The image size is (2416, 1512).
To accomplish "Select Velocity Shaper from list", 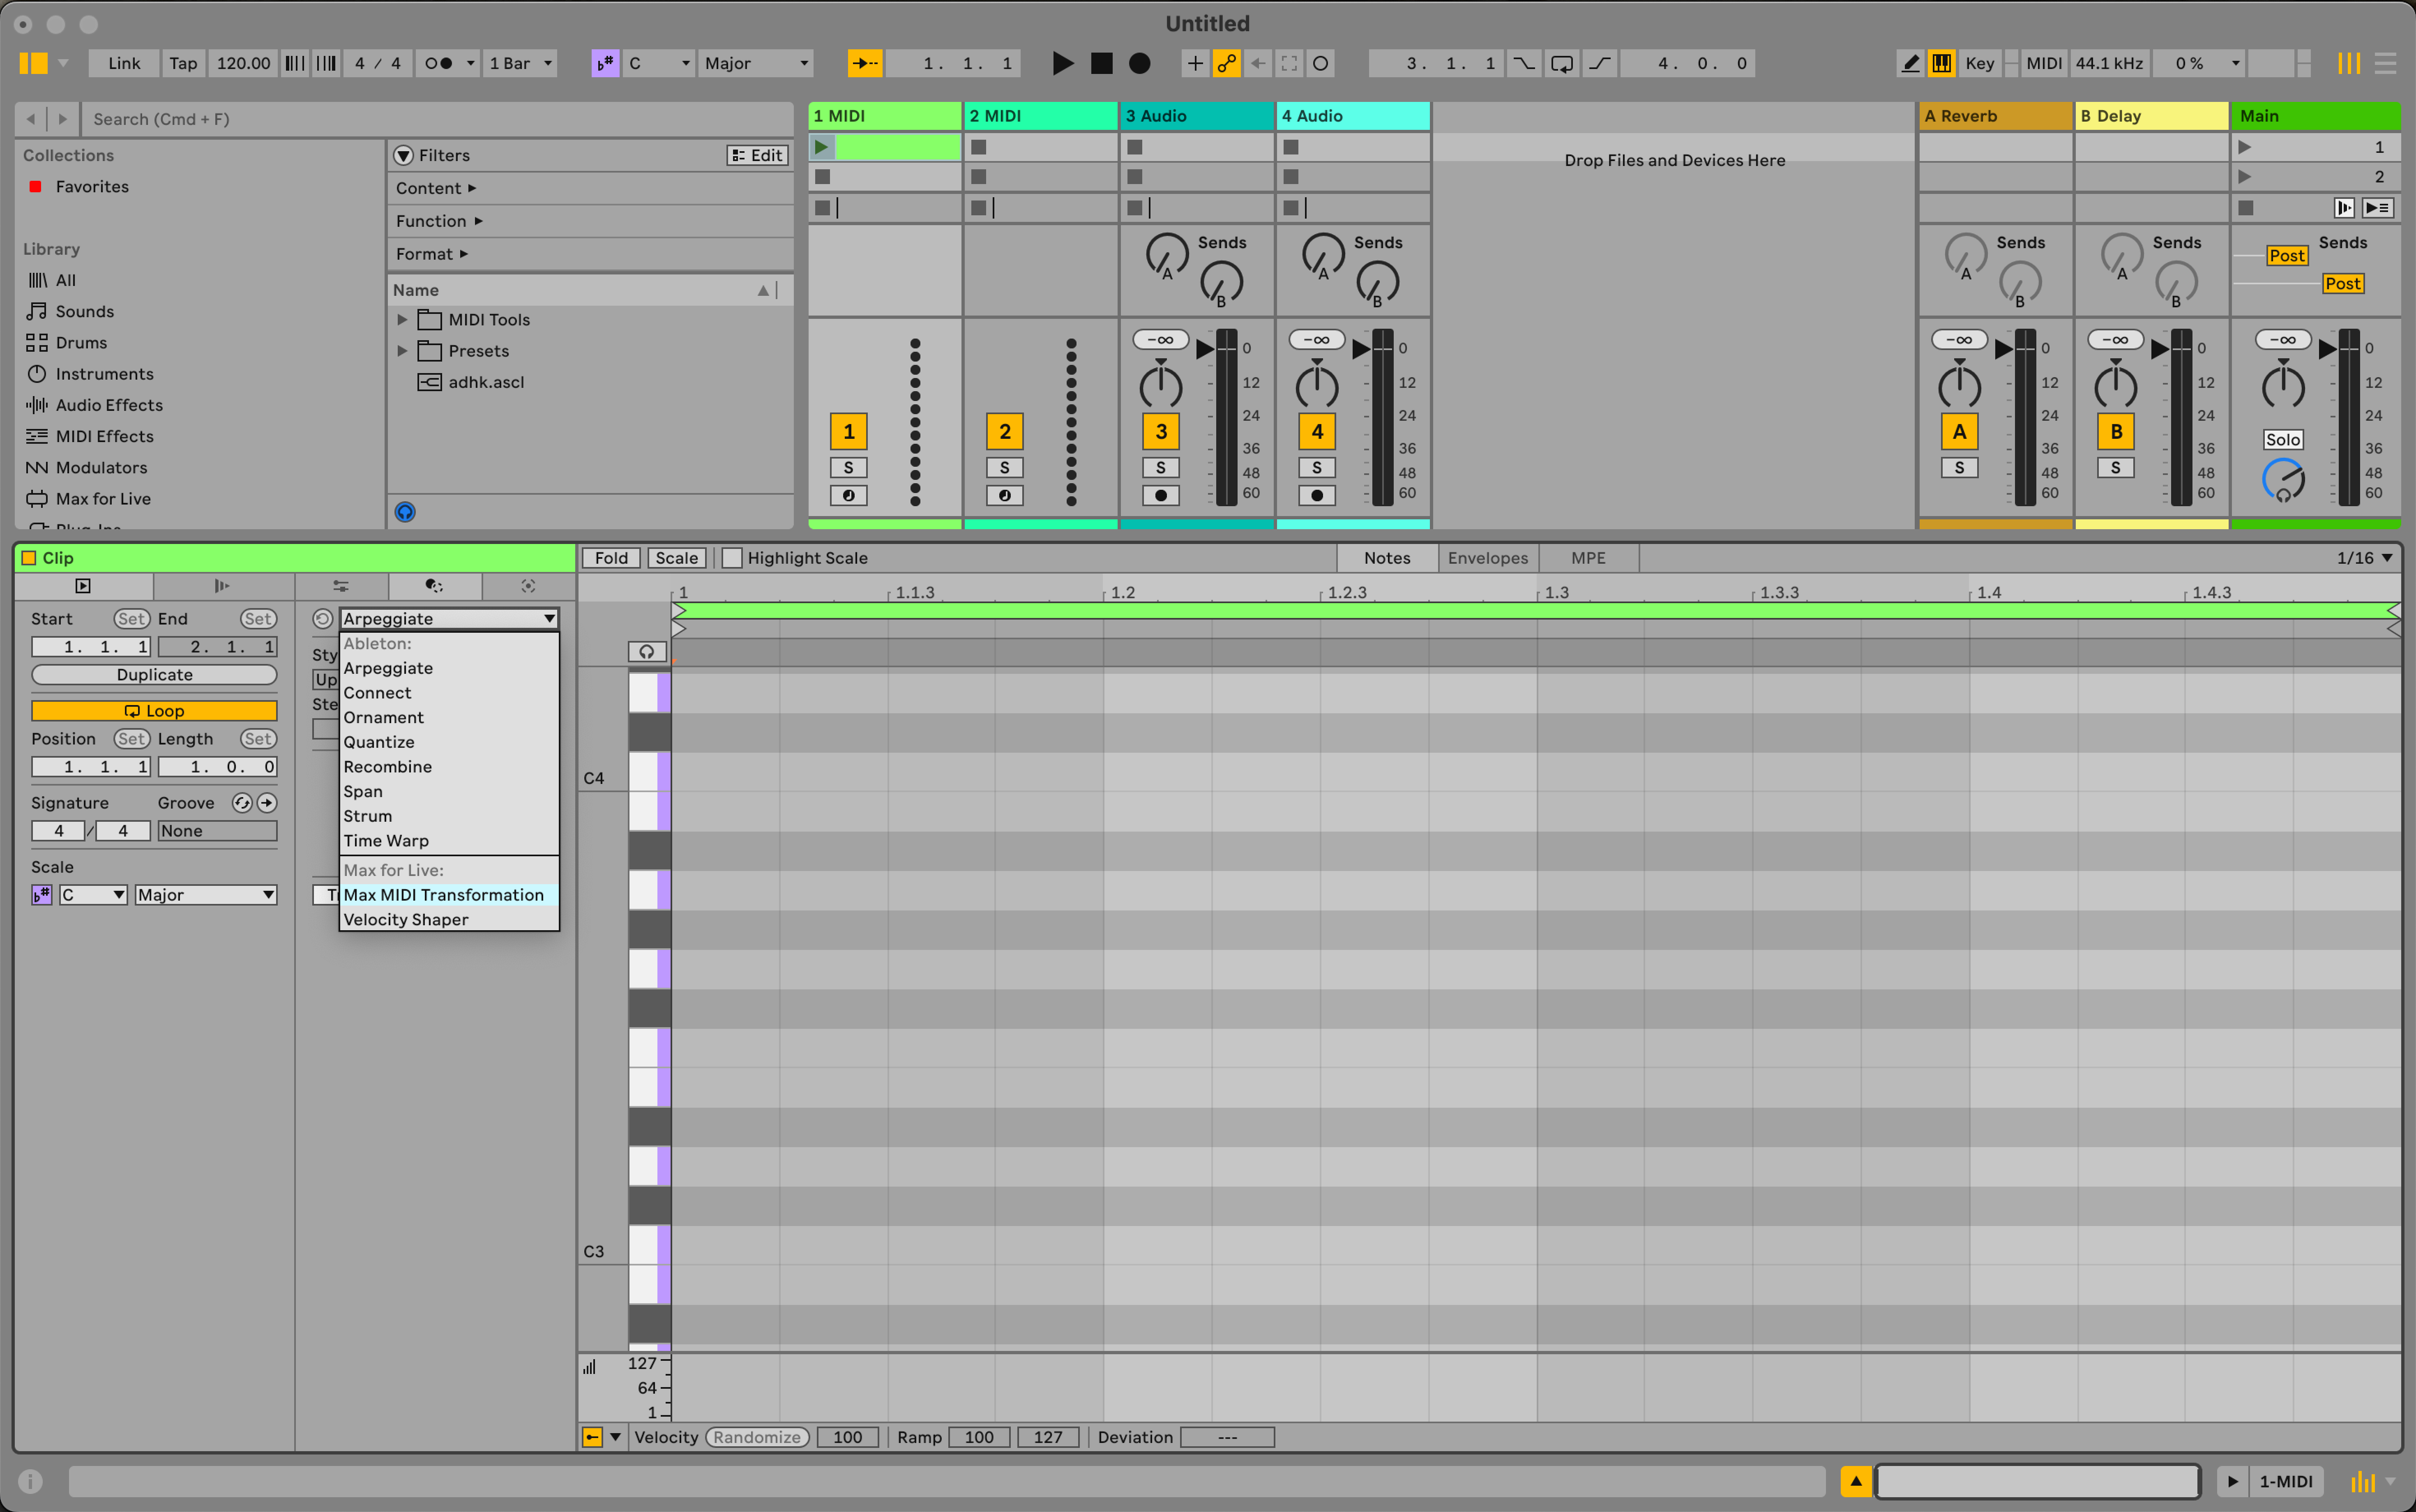I will pyautogui.click(x=449, y=920).
